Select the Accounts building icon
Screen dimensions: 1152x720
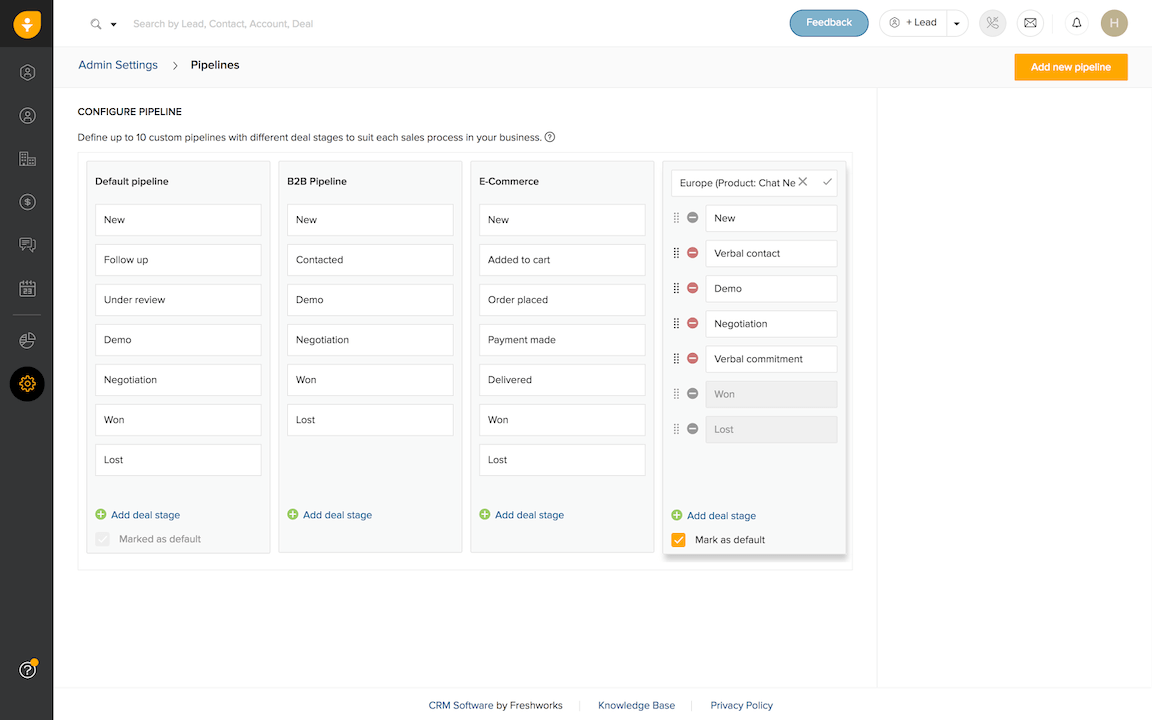[27, 158]
